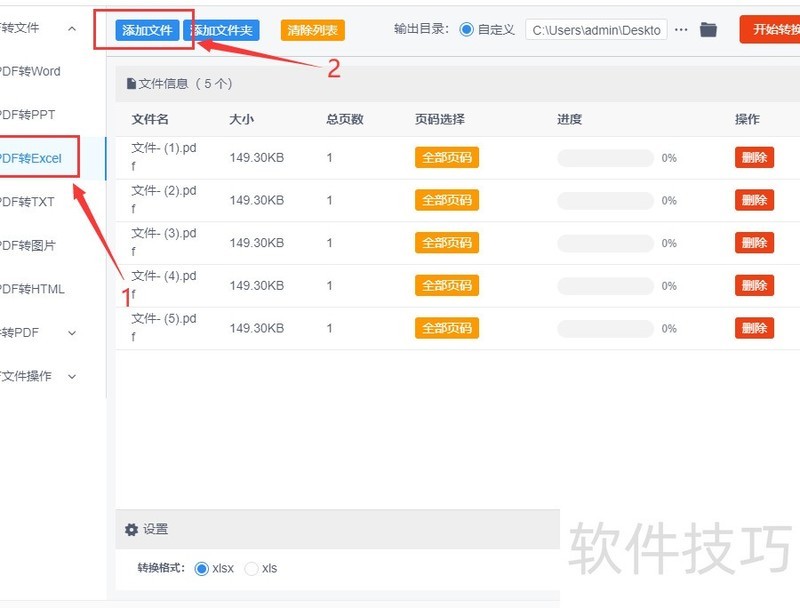Set page range for 文件- (4).pdf
This screenshot has height=608, width=800.
coord(447,286)
